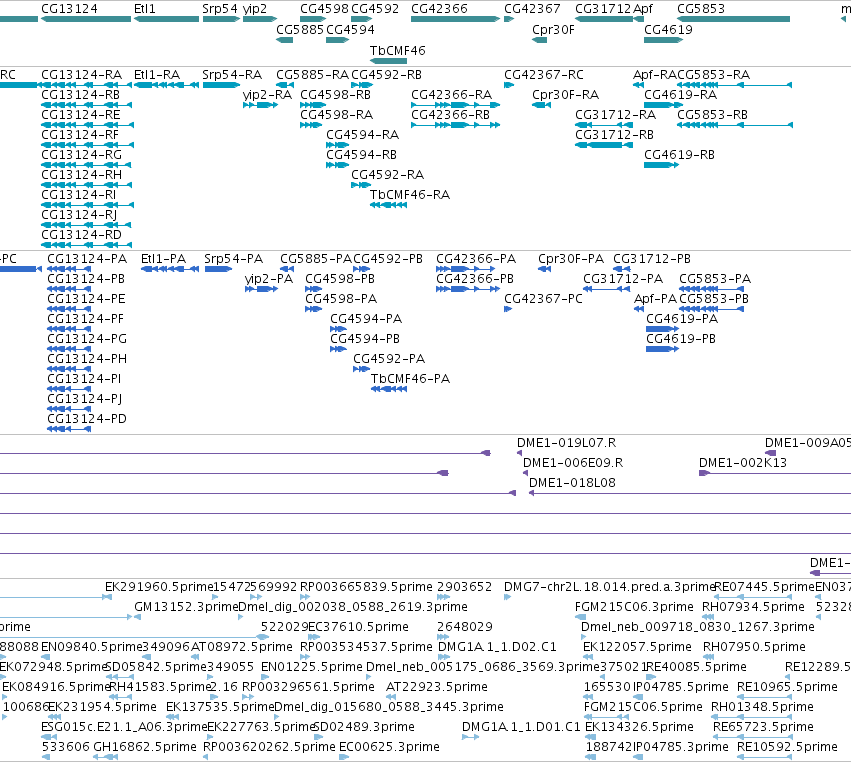
Task: Open protein yip2-PA
Action: [x=269, y=279]
